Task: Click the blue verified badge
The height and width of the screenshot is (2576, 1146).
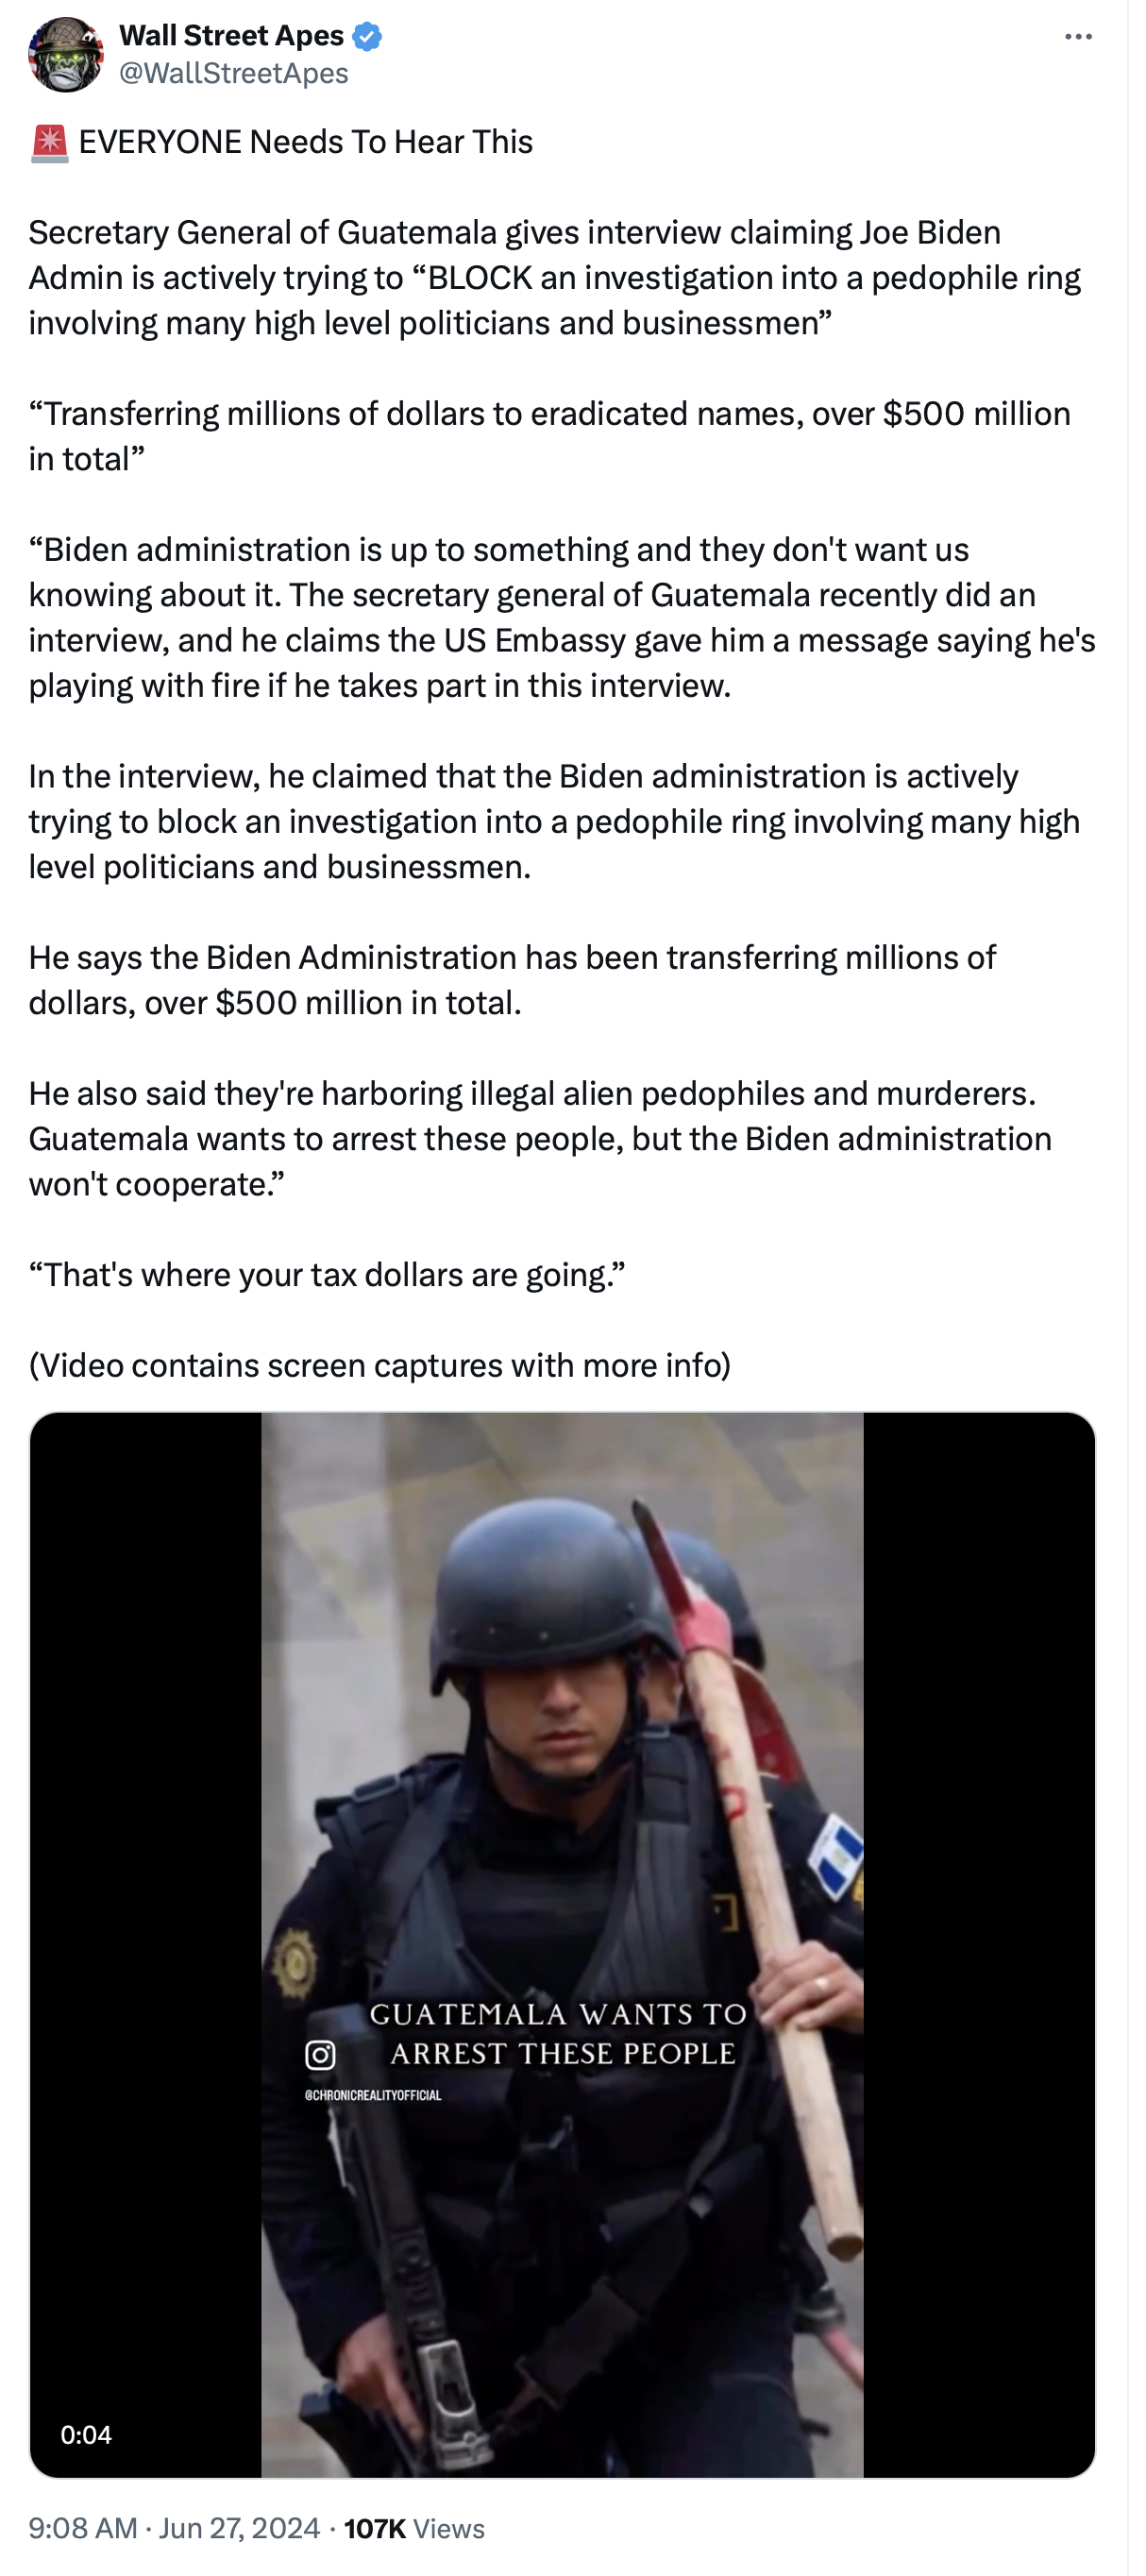Action: tap(367, 37)
